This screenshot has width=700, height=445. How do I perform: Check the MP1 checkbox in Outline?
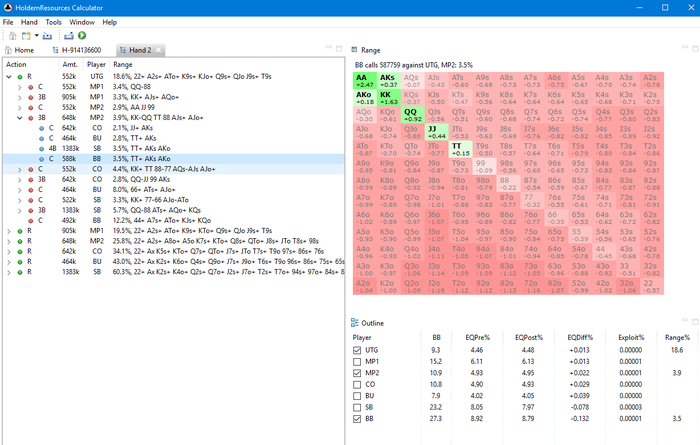357,362
